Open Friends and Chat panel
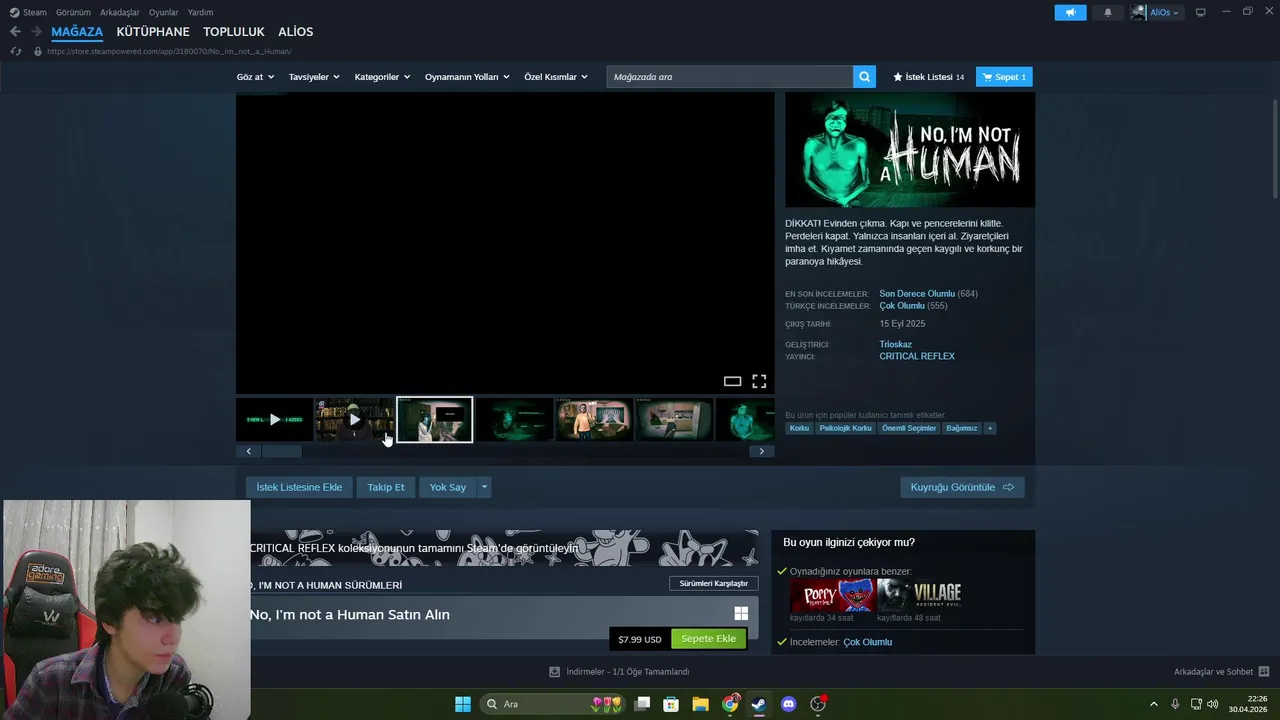 (1221, 672)
